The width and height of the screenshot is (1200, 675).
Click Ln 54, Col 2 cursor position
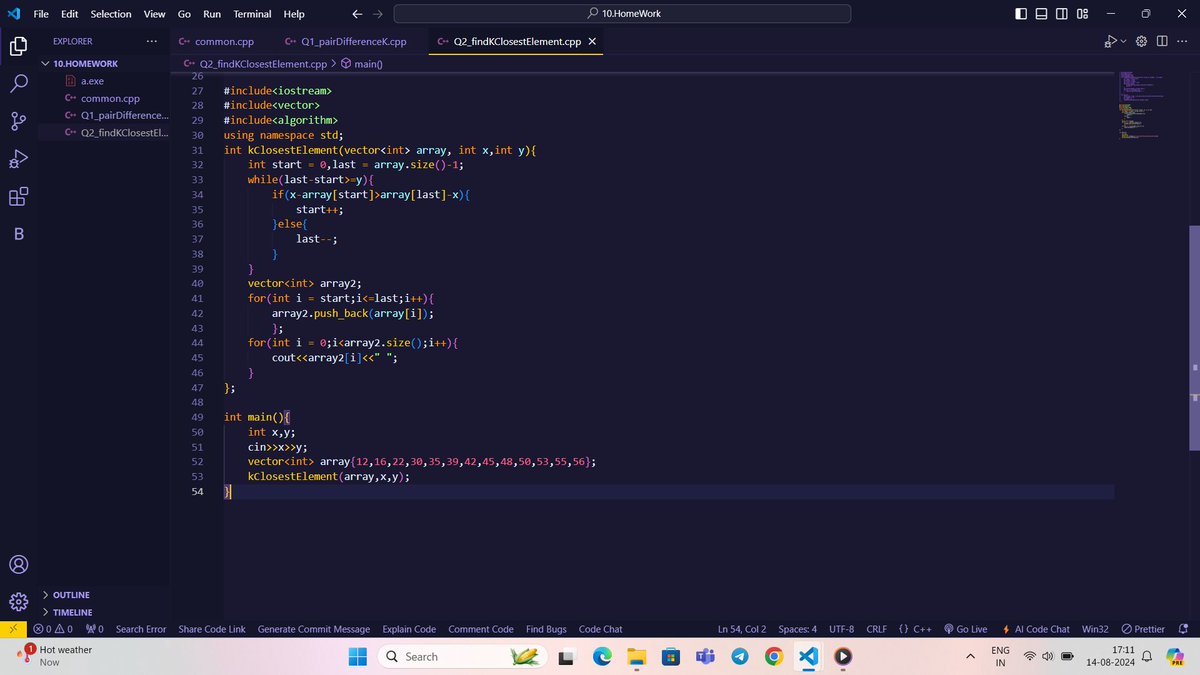pos(741,629)
